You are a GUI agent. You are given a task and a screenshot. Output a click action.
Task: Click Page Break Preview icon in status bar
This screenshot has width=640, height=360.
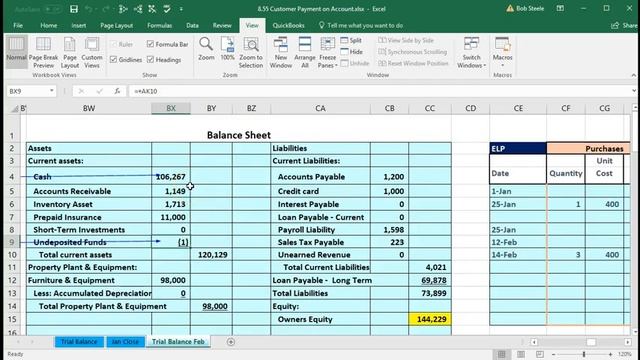540,354
